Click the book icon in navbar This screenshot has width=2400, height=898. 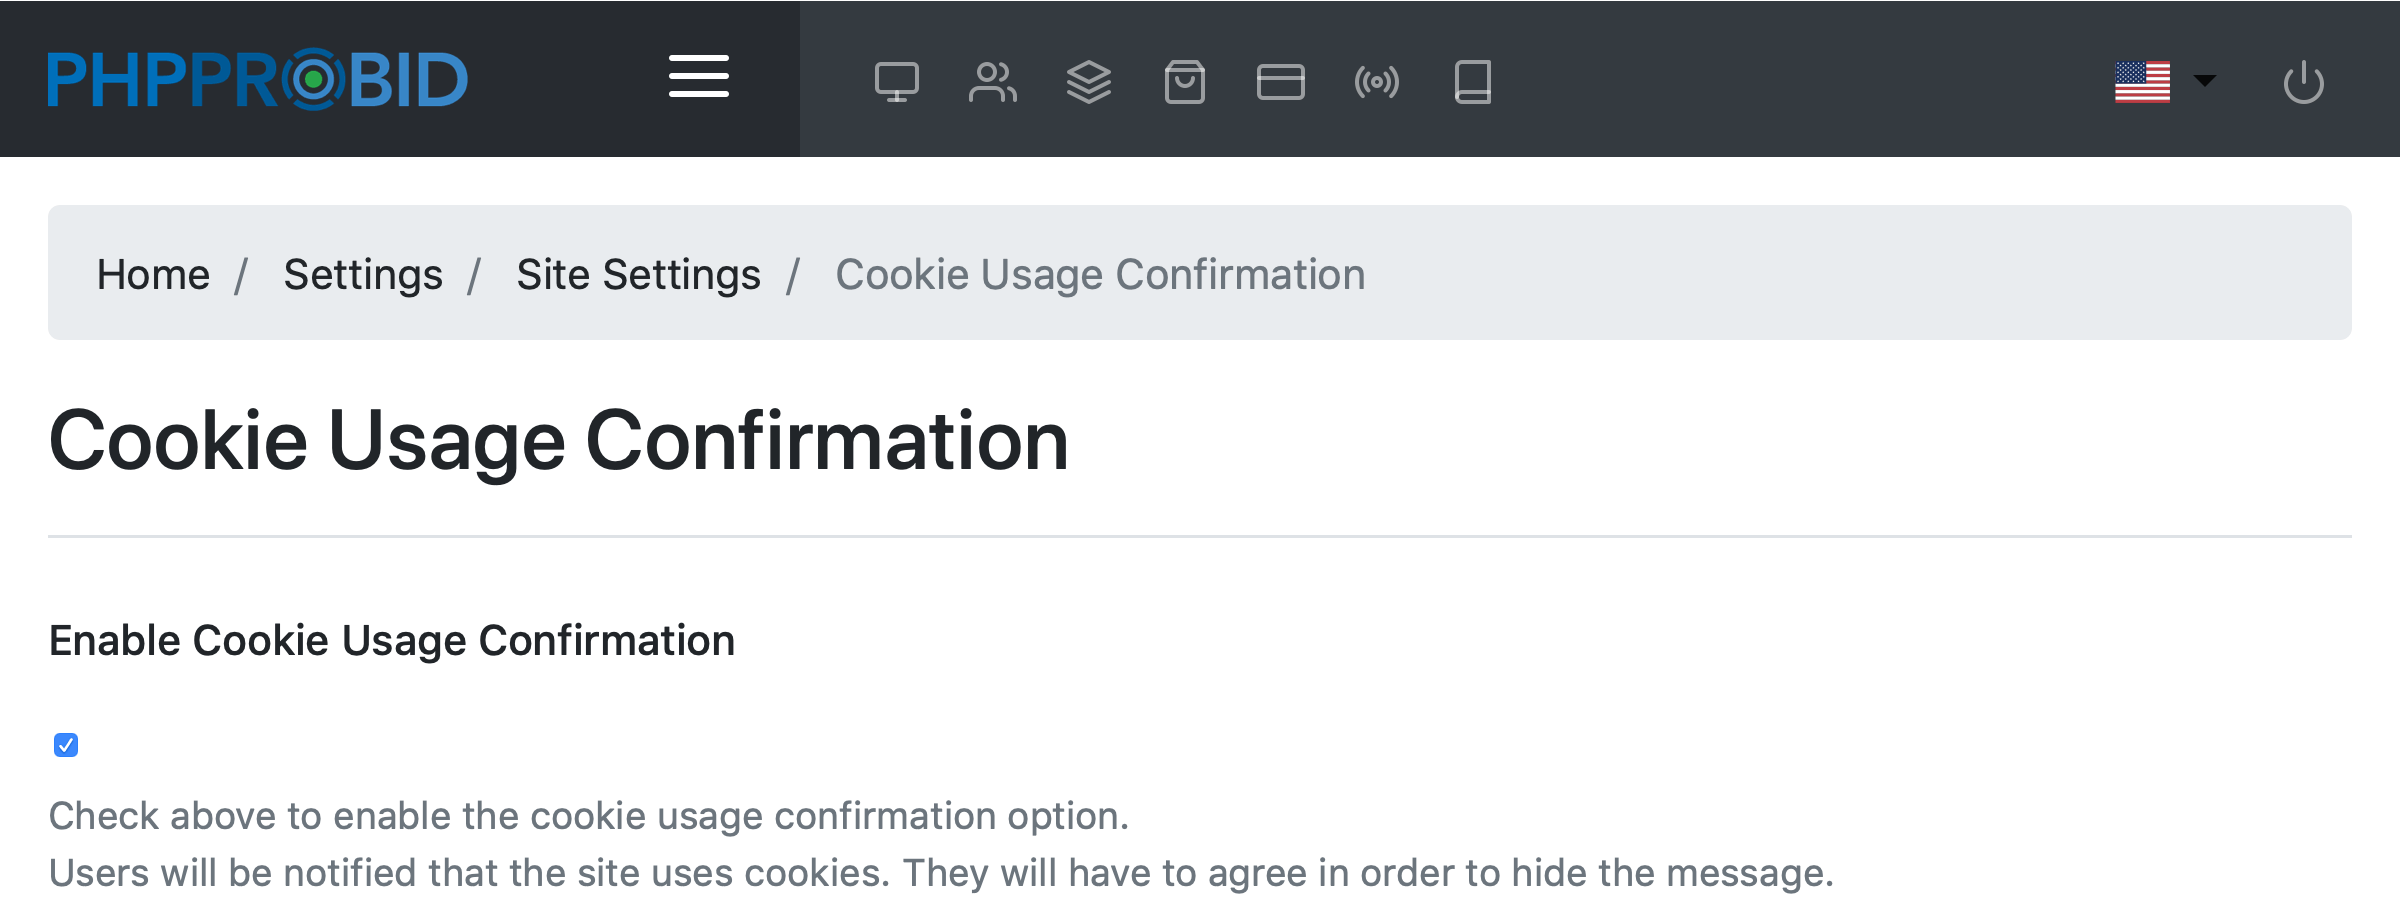1472,82
